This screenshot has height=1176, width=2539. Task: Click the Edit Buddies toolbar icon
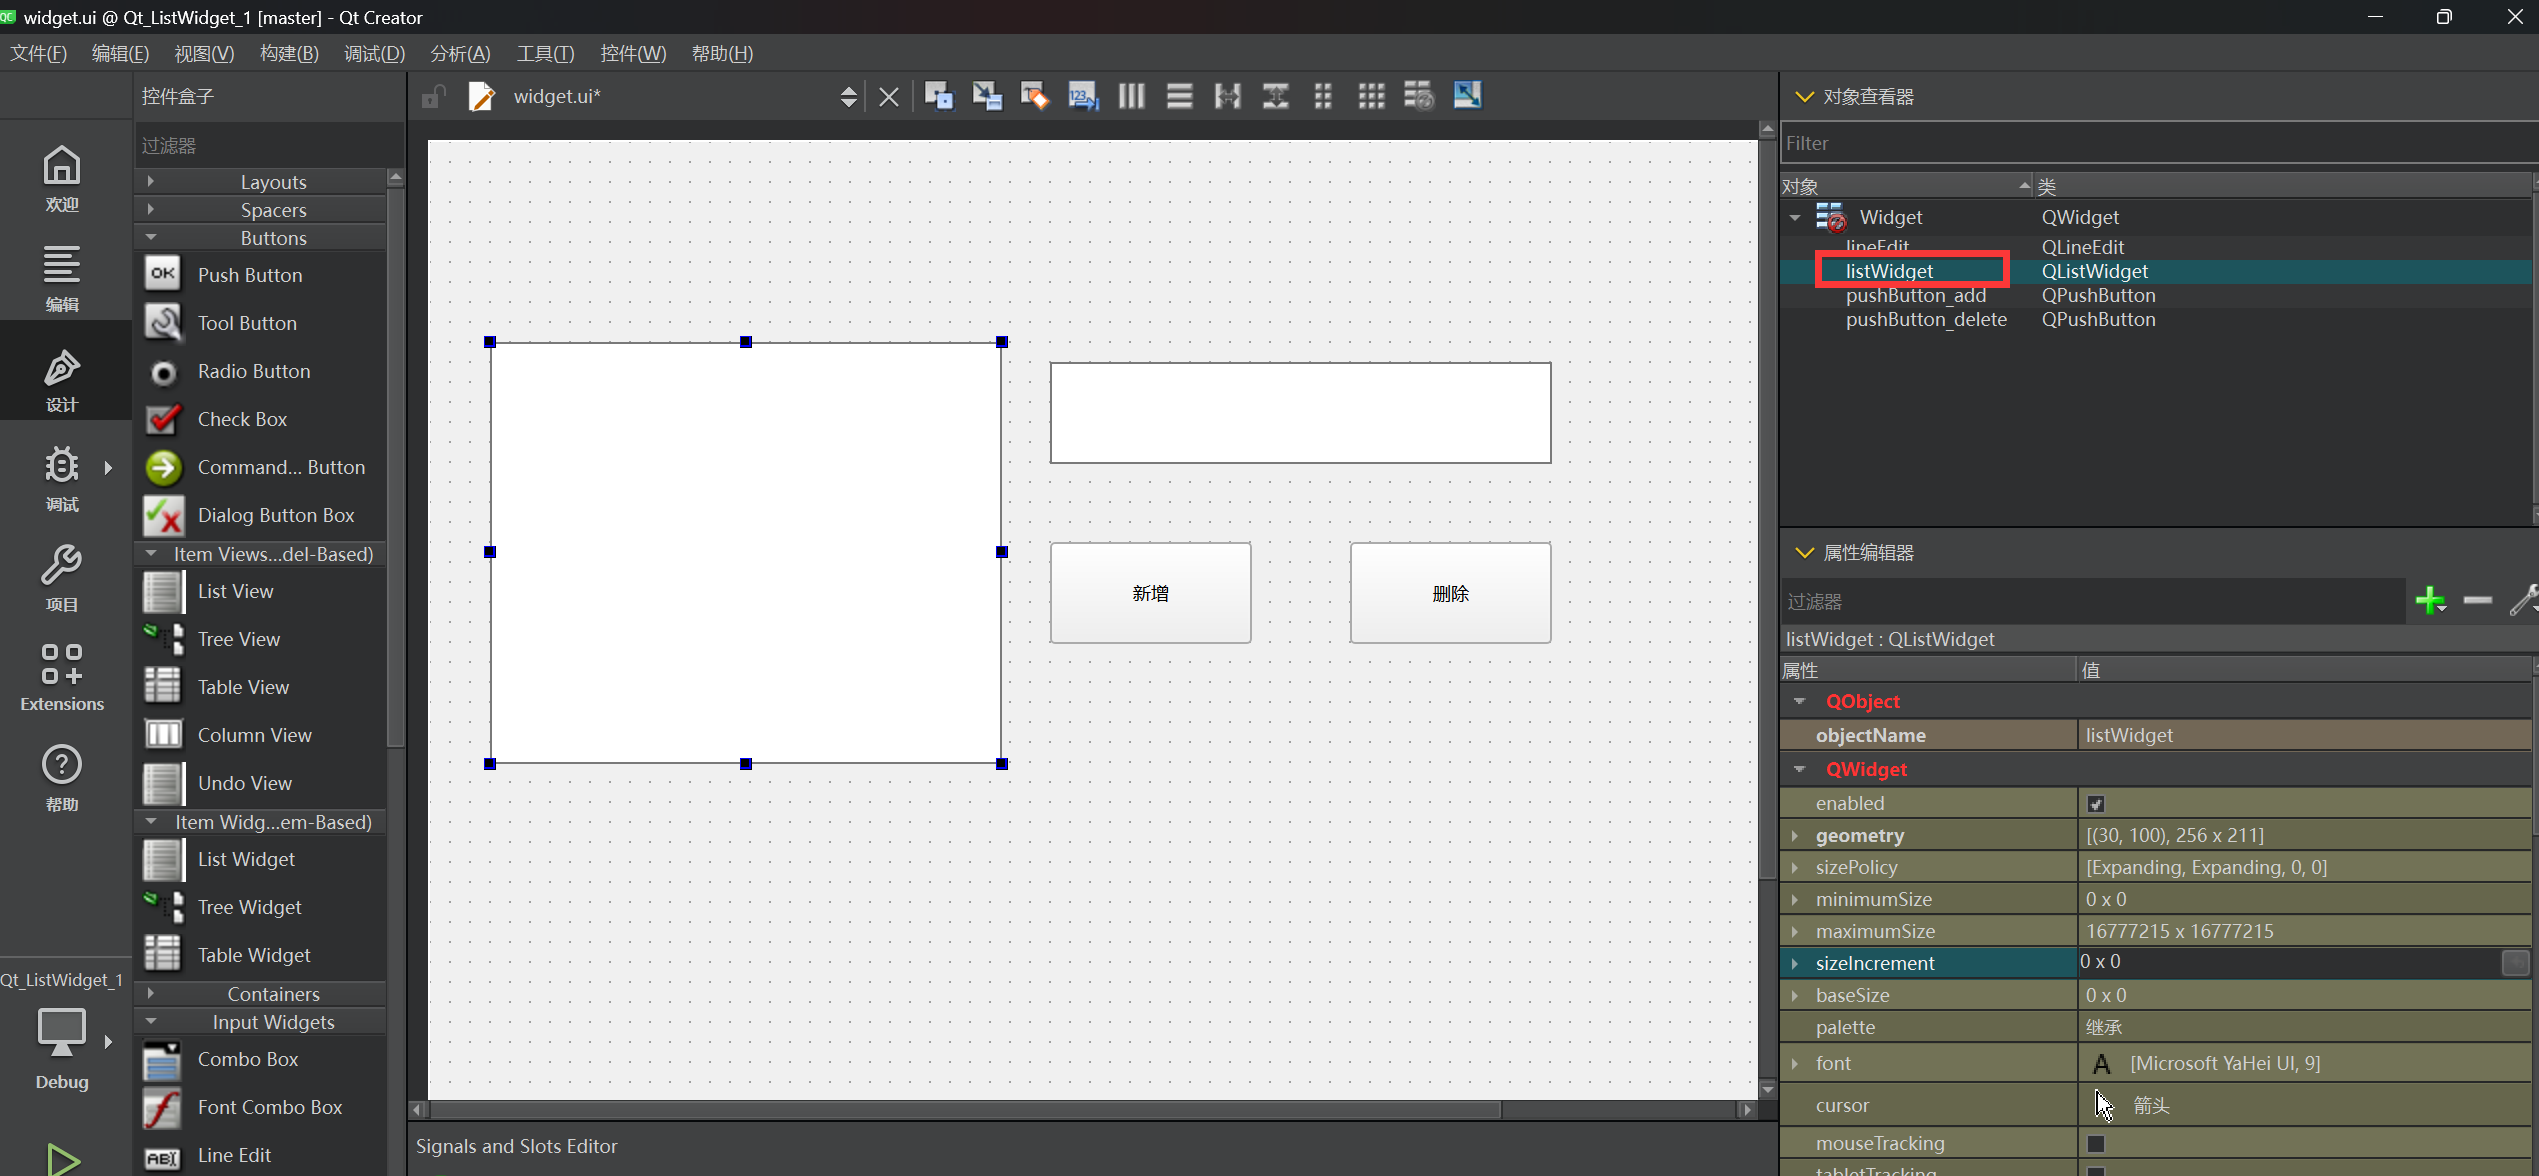1035,96
